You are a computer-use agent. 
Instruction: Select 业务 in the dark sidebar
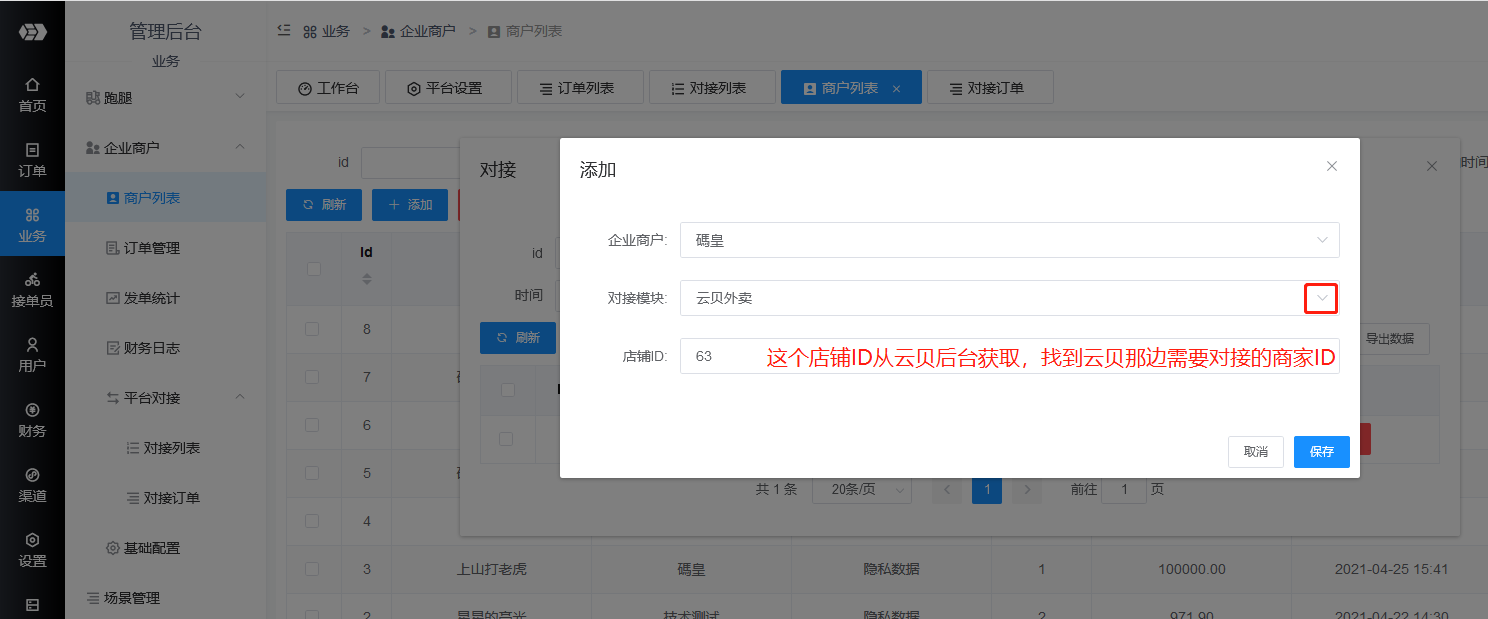[32, 224]
